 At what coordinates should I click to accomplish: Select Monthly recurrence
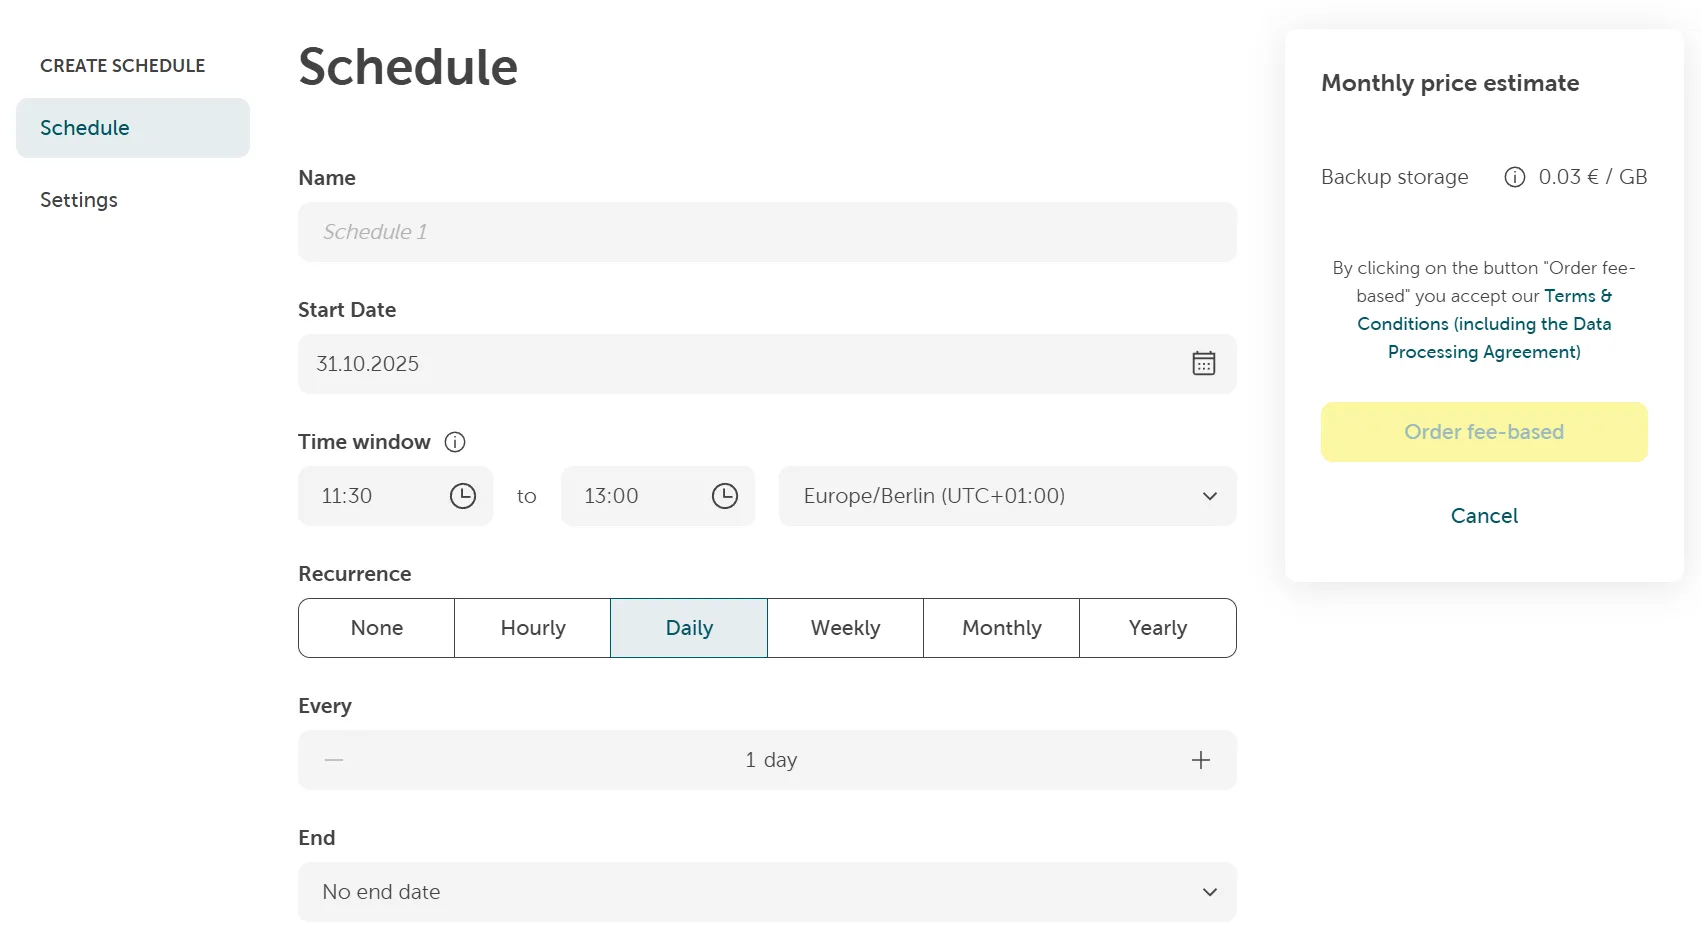1000,628
